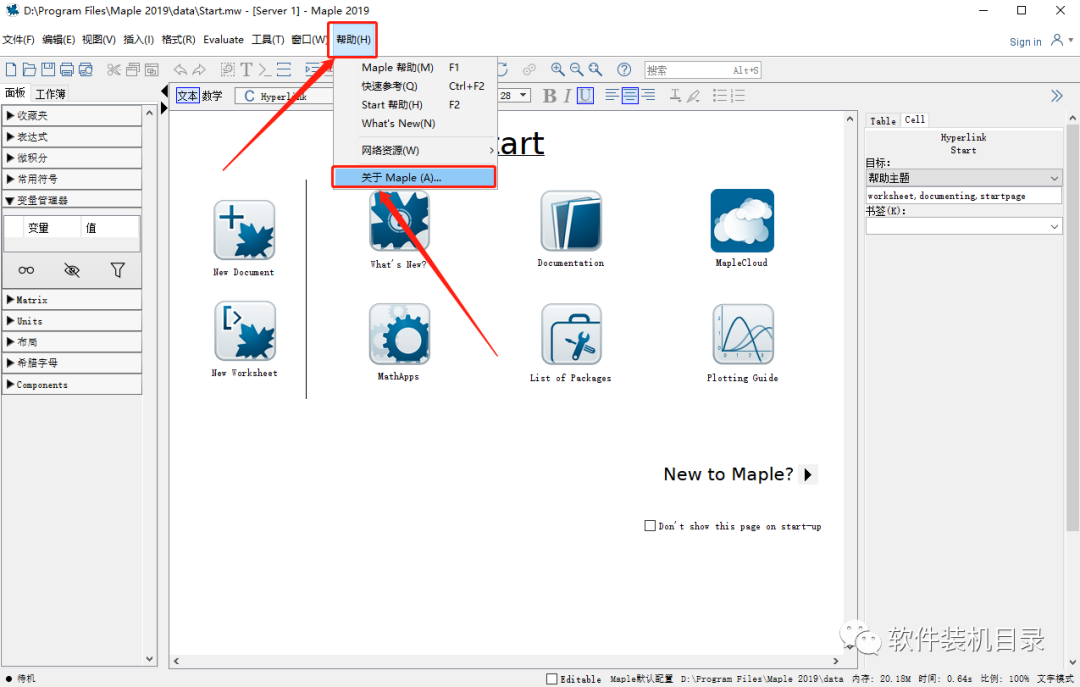This screenshot has width=1080, height=687.
Task: Check Don't show this page on start-up
Action: 650,526
